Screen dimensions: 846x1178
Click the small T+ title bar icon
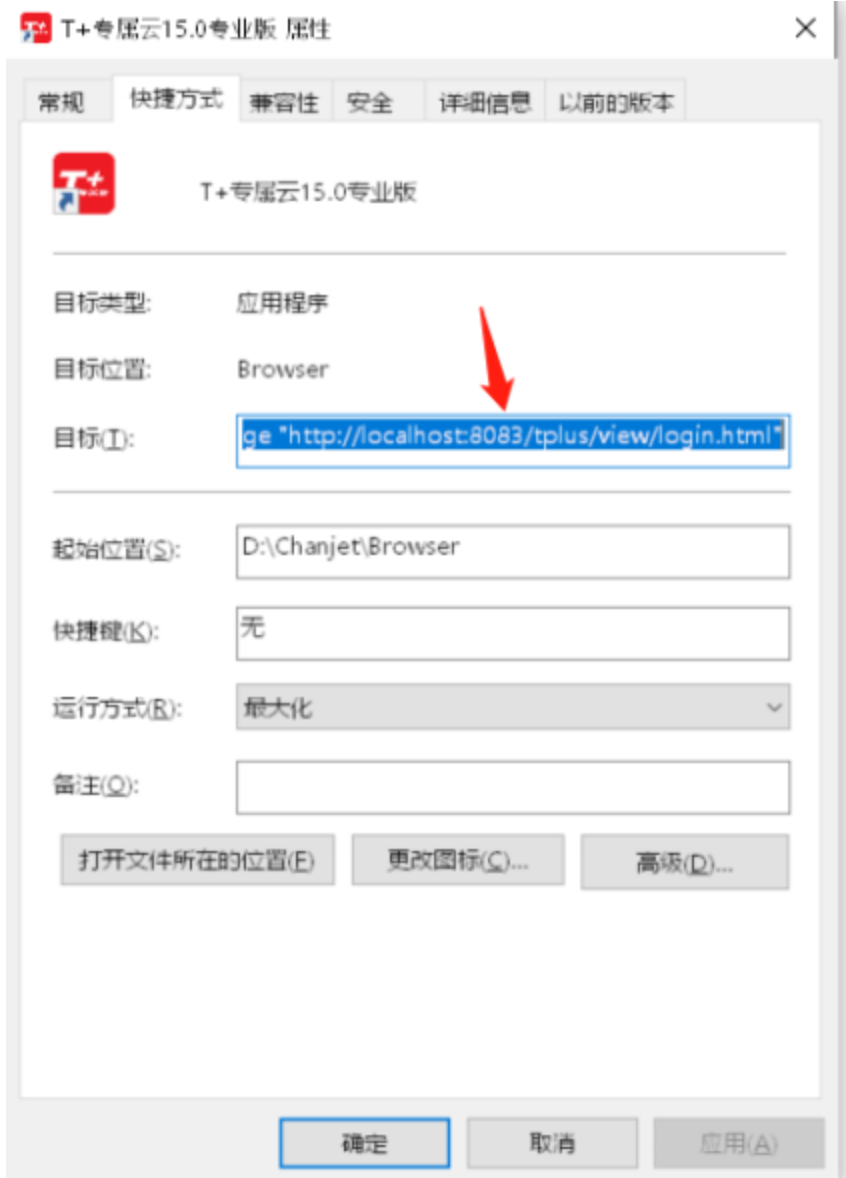tap(35, 29)
